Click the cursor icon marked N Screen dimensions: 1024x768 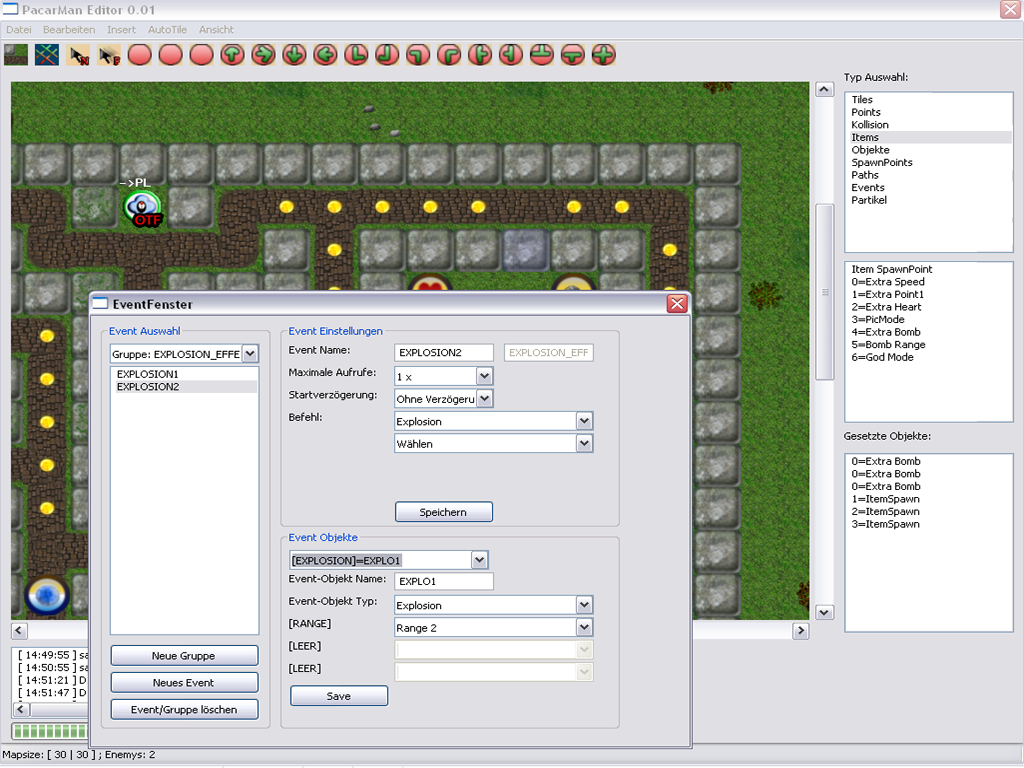[x=78, y=54]
